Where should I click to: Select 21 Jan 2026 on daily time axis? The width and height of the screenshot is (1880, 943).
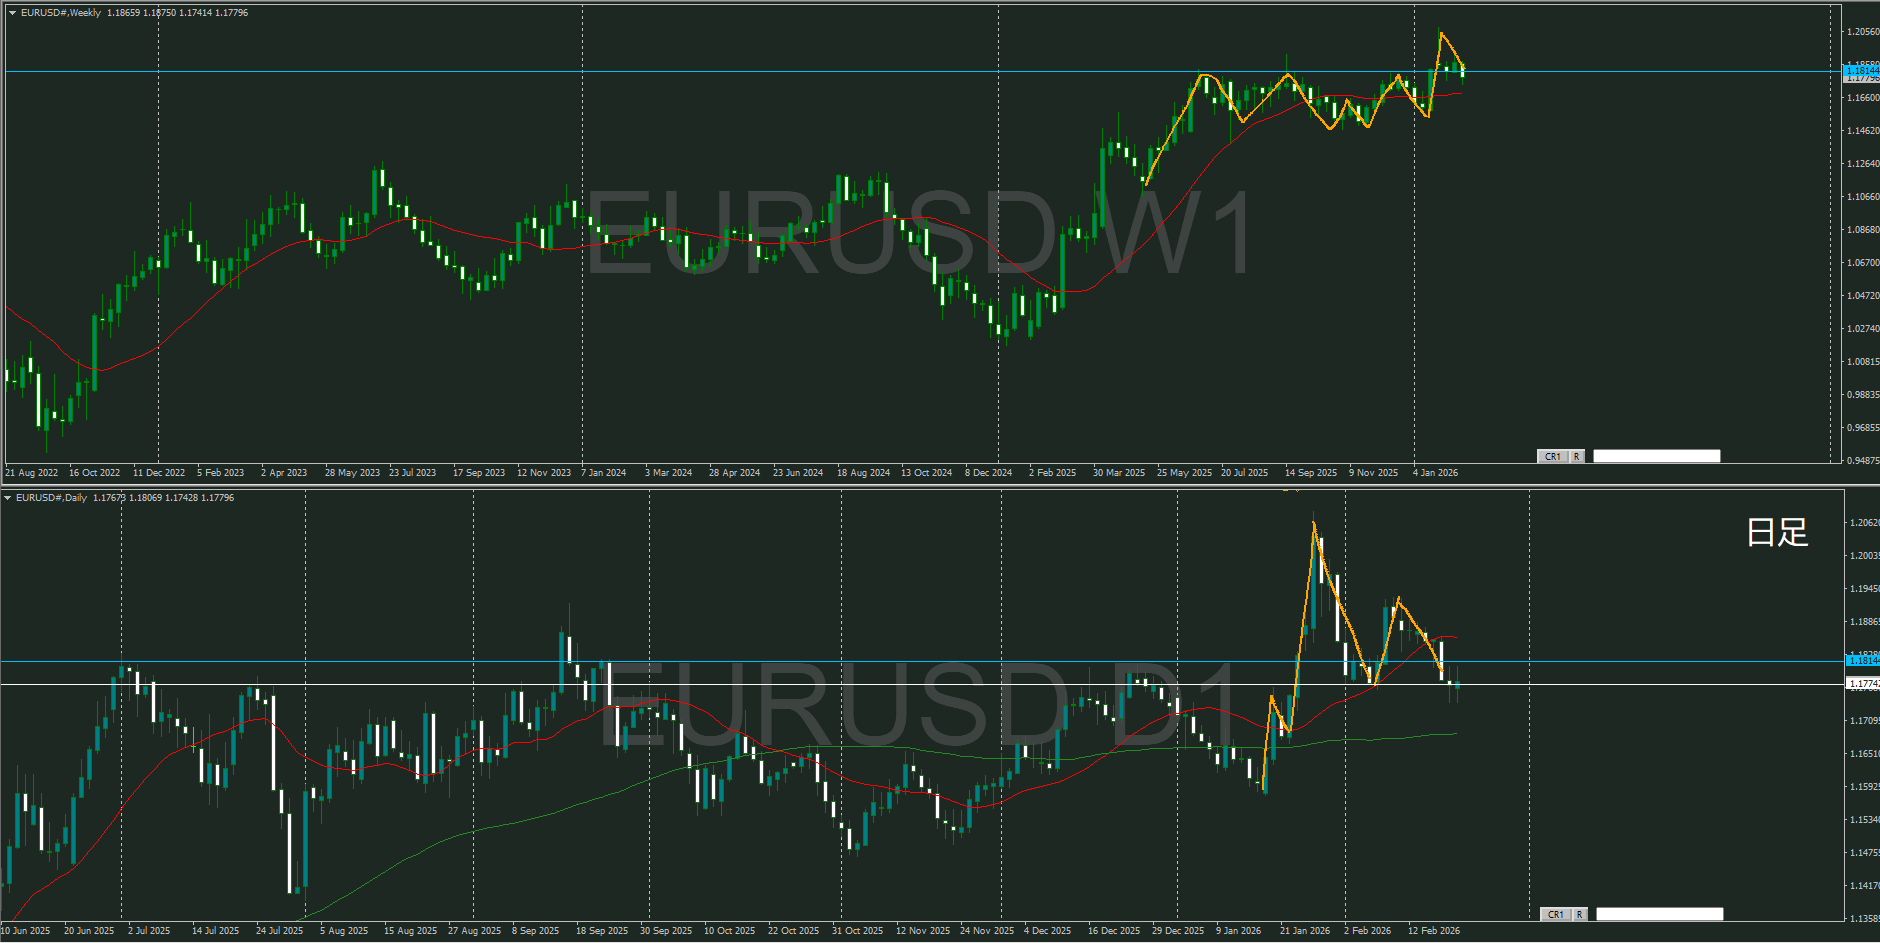(1305, 931)
